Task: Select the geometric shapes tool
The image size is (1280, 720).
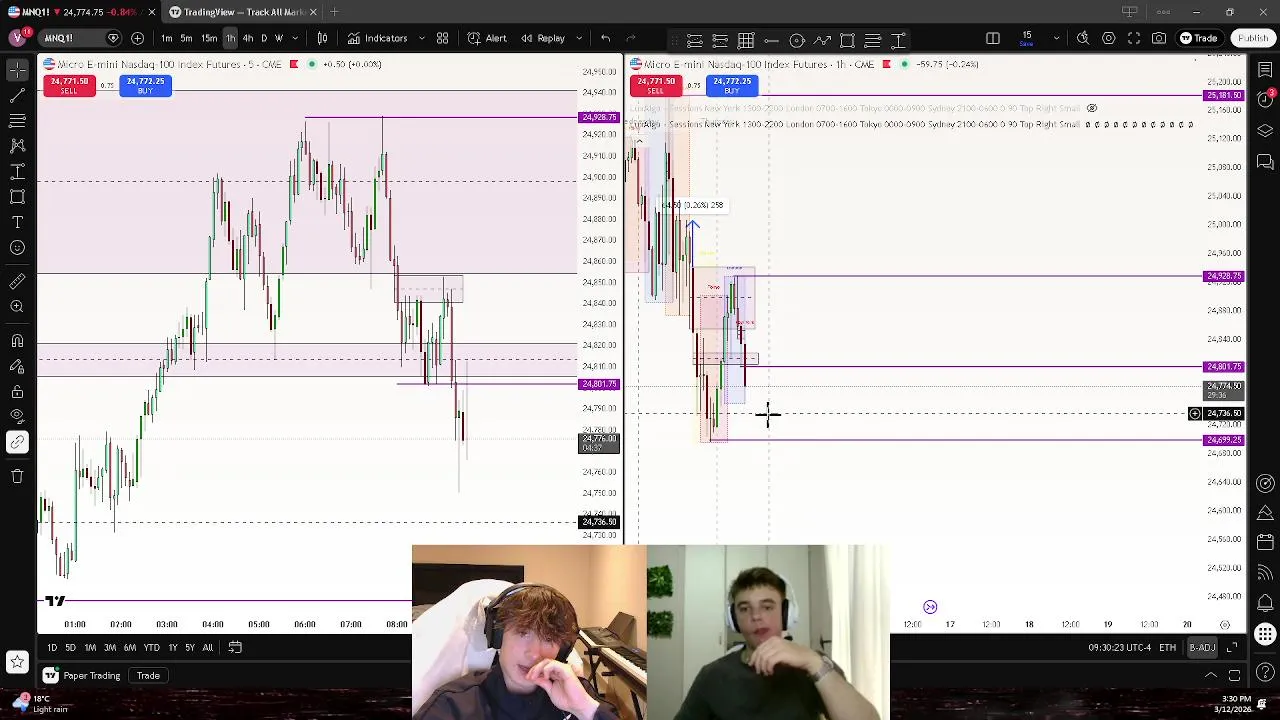Action: click(x=17, y=197)
